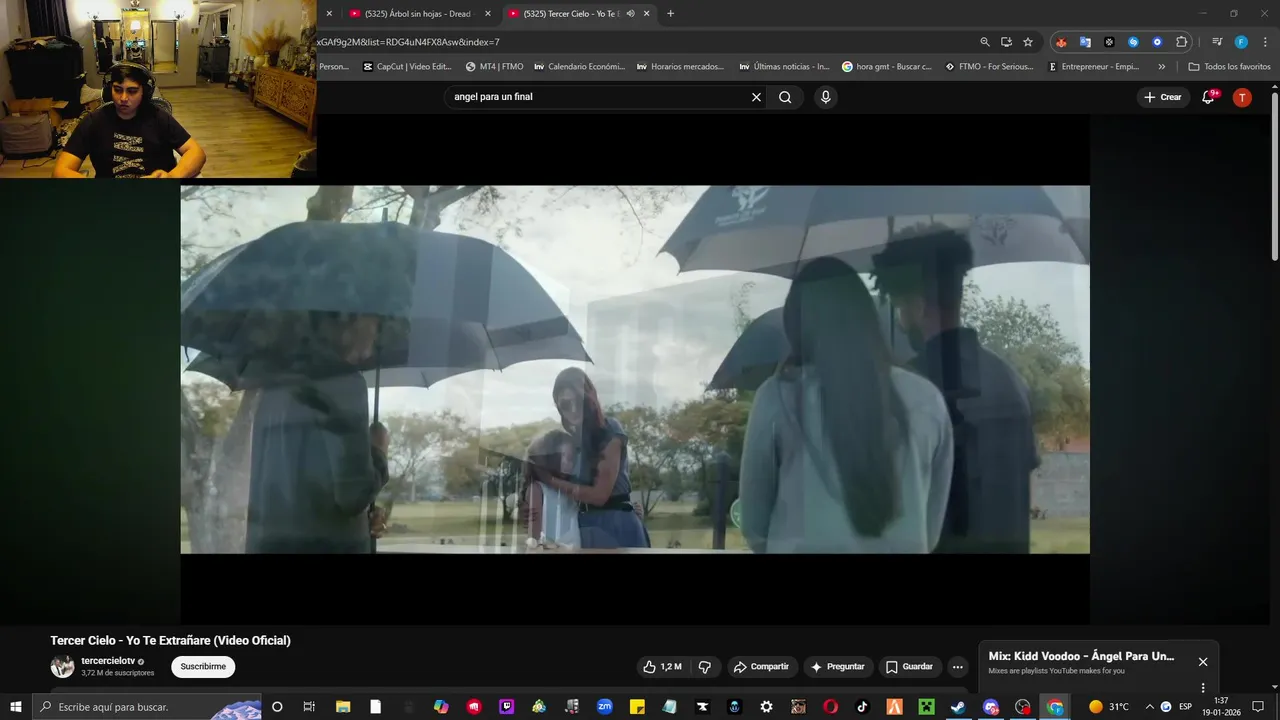1280x720 pixels.
Task: Open the CapCut Video Editor bookmark
Action: (x=407, y=67)
